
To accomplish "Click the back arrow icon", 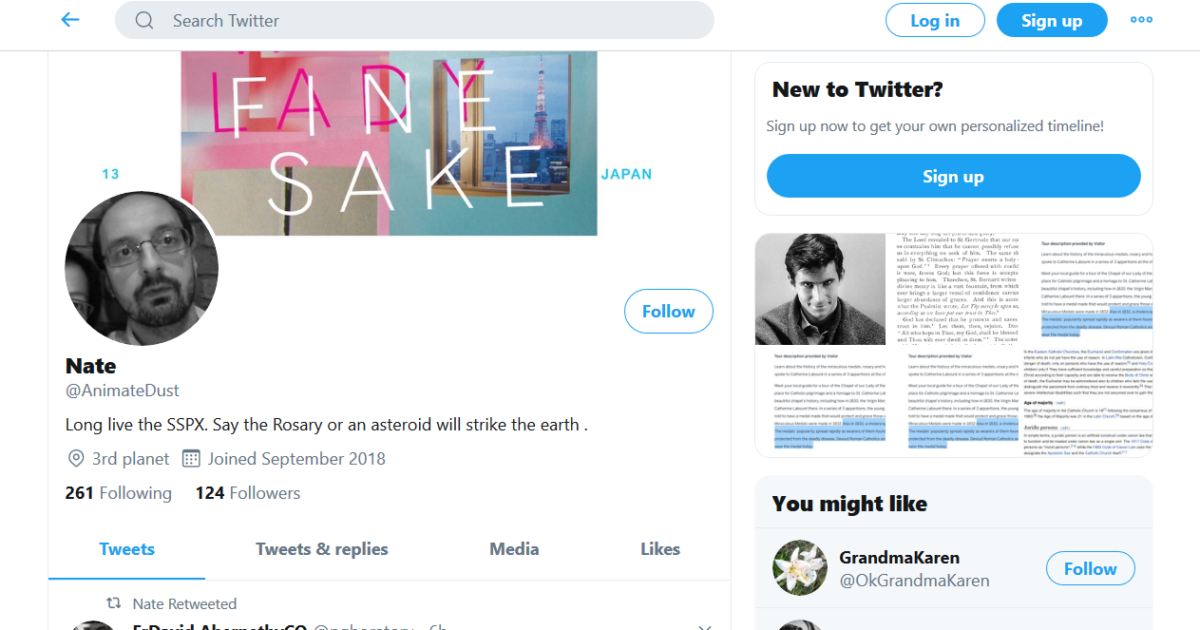I will click(x=70, y=20).
